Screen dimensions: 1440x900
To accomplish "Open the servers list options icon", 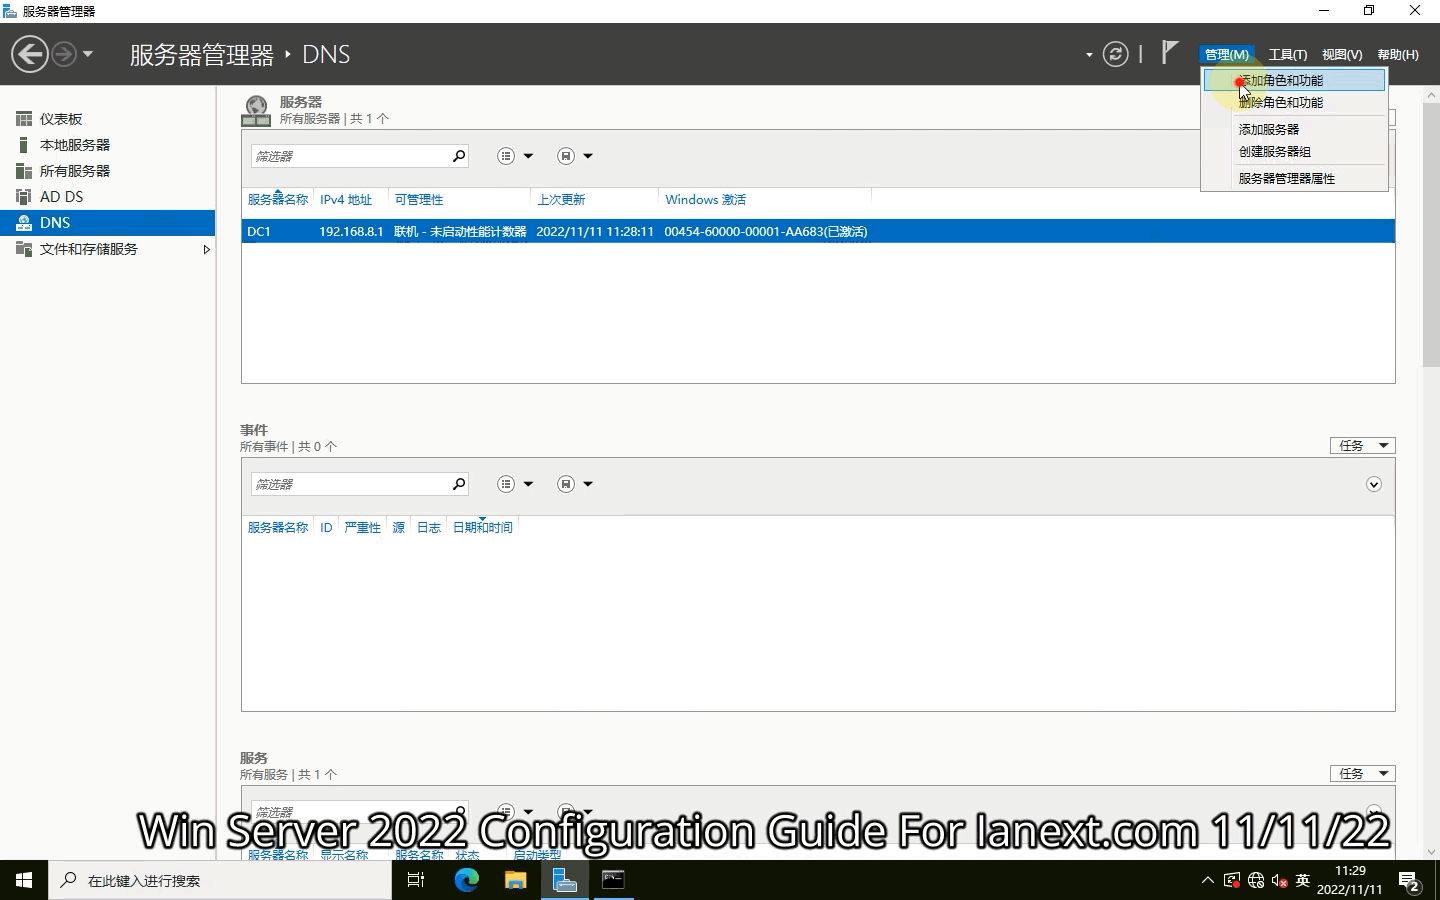I will coord(506,156).
